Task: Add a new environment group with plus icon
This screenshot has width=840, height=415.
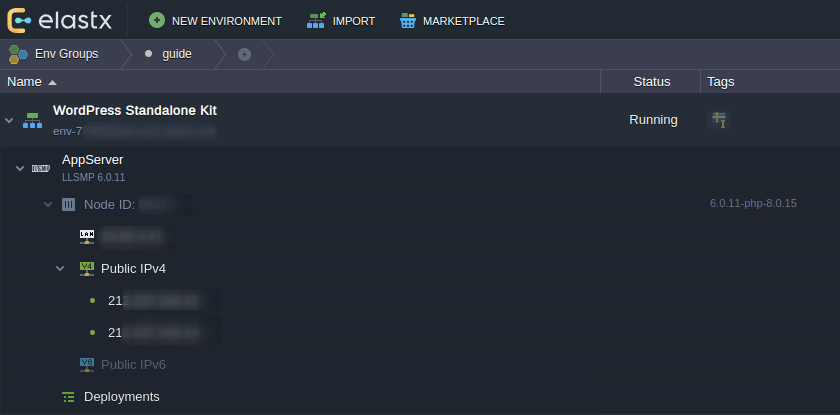Action: (x=244, y=54)
